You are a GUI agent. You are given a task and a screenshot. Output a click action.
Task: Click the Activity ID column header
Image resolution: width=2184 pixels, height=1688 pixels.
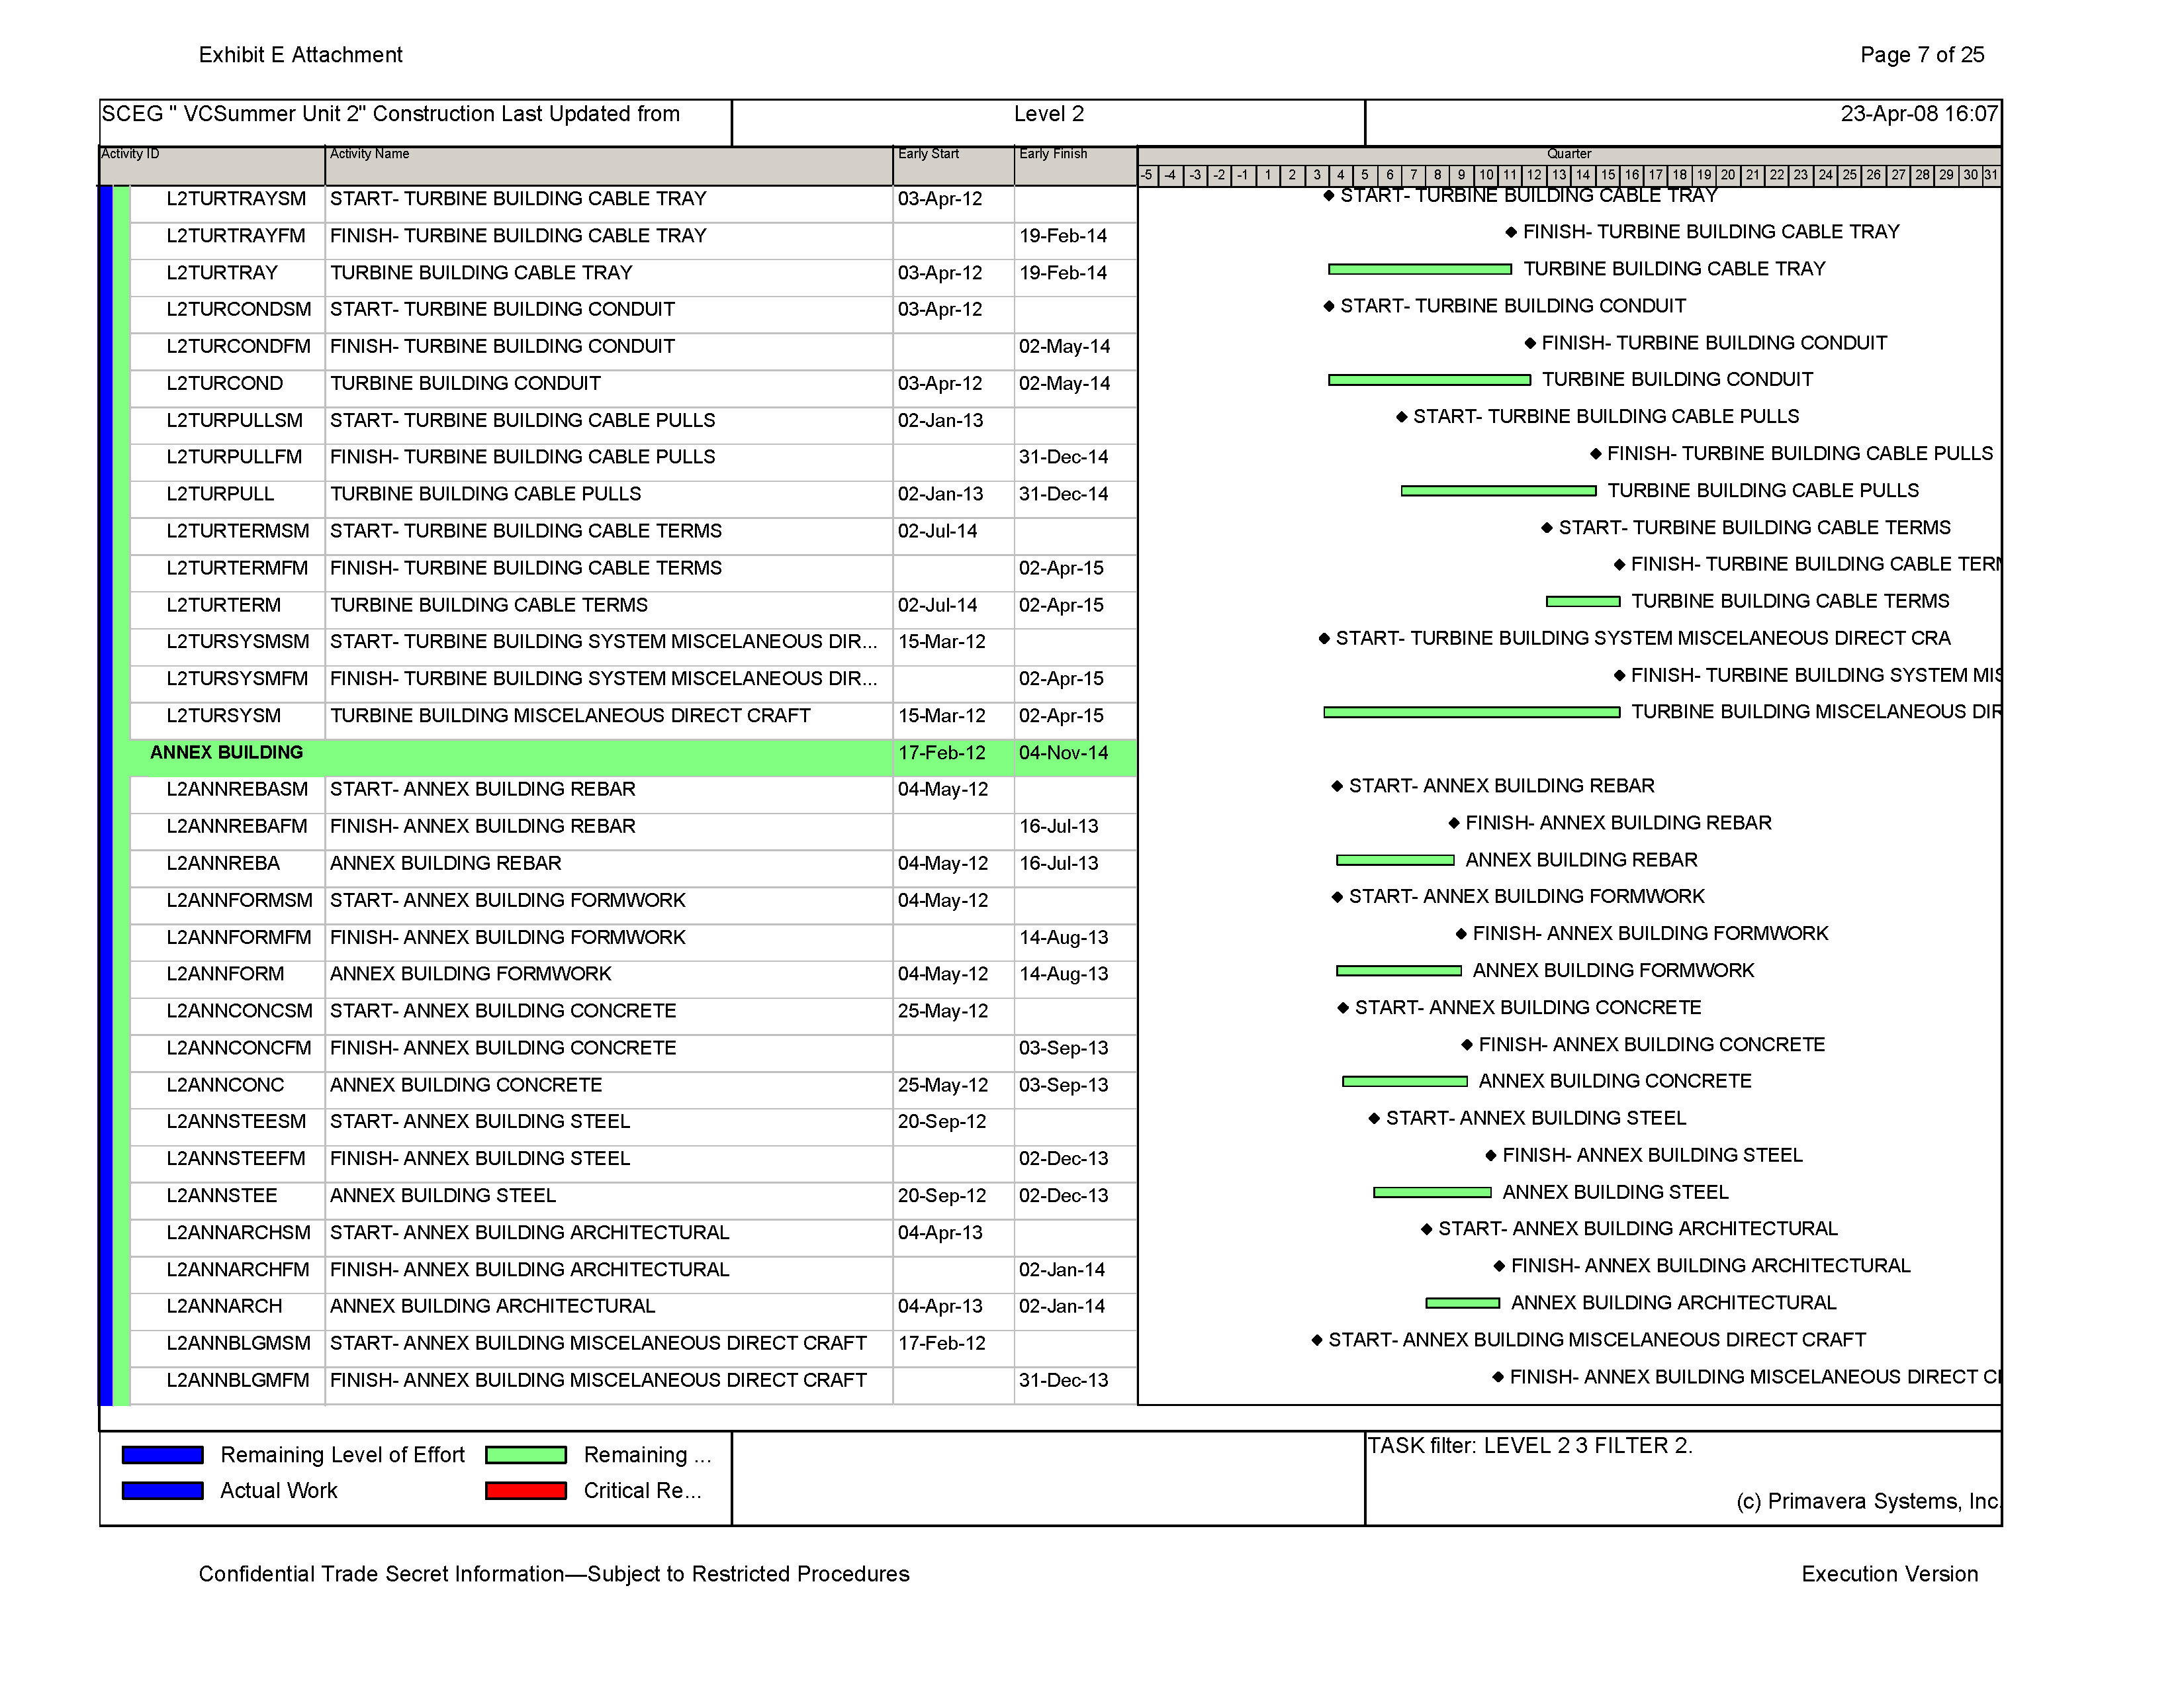pos(212,166)
